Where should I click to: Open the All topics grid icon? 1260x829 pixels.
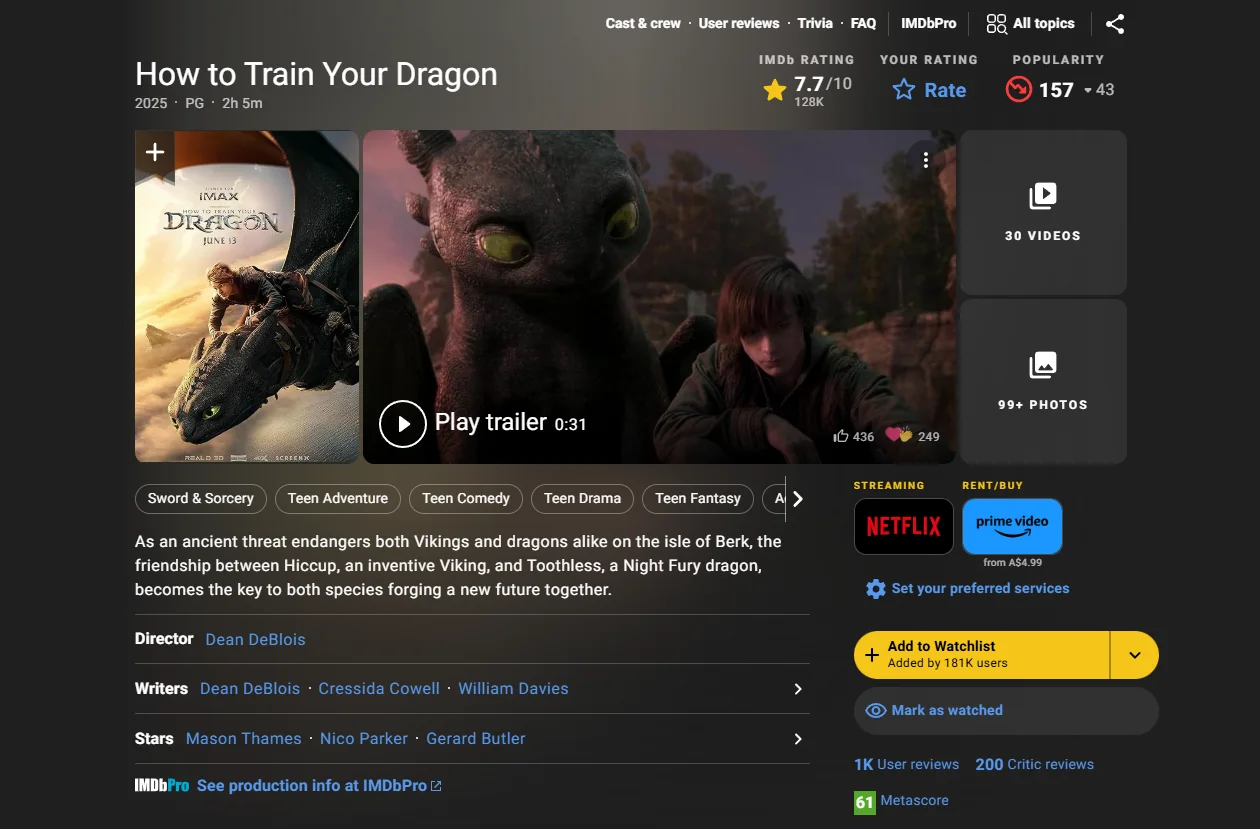click(996, 23)
